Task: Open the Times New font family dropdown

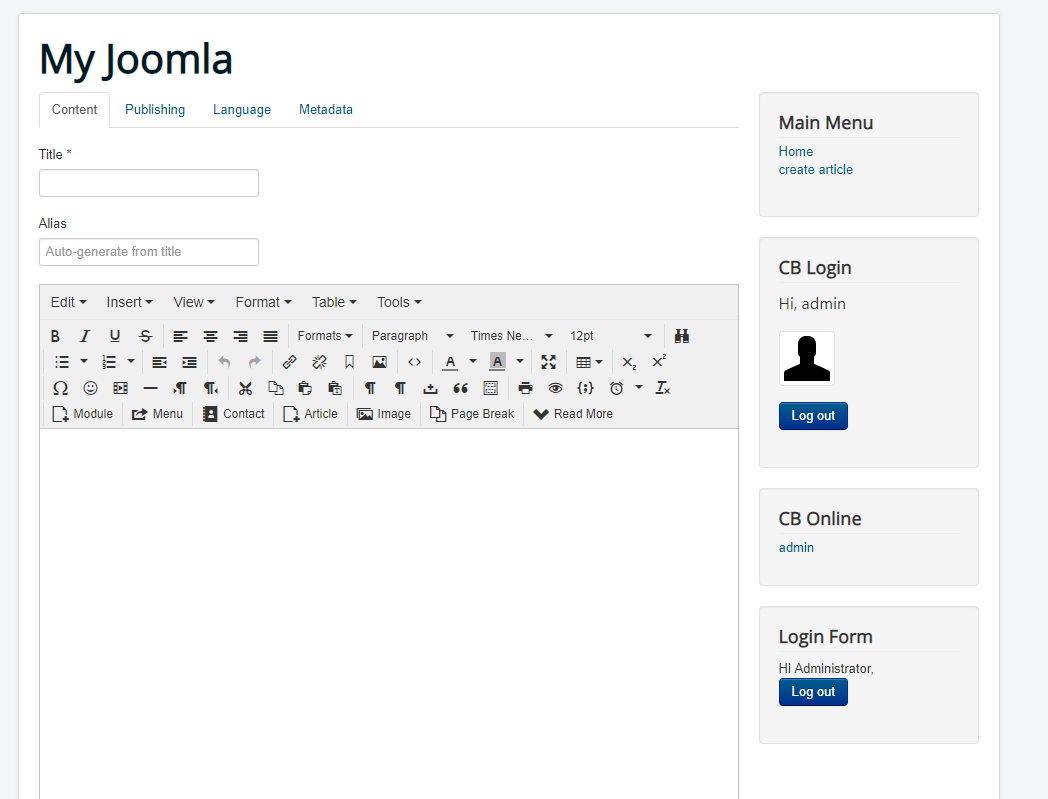Action: (511, 336)
